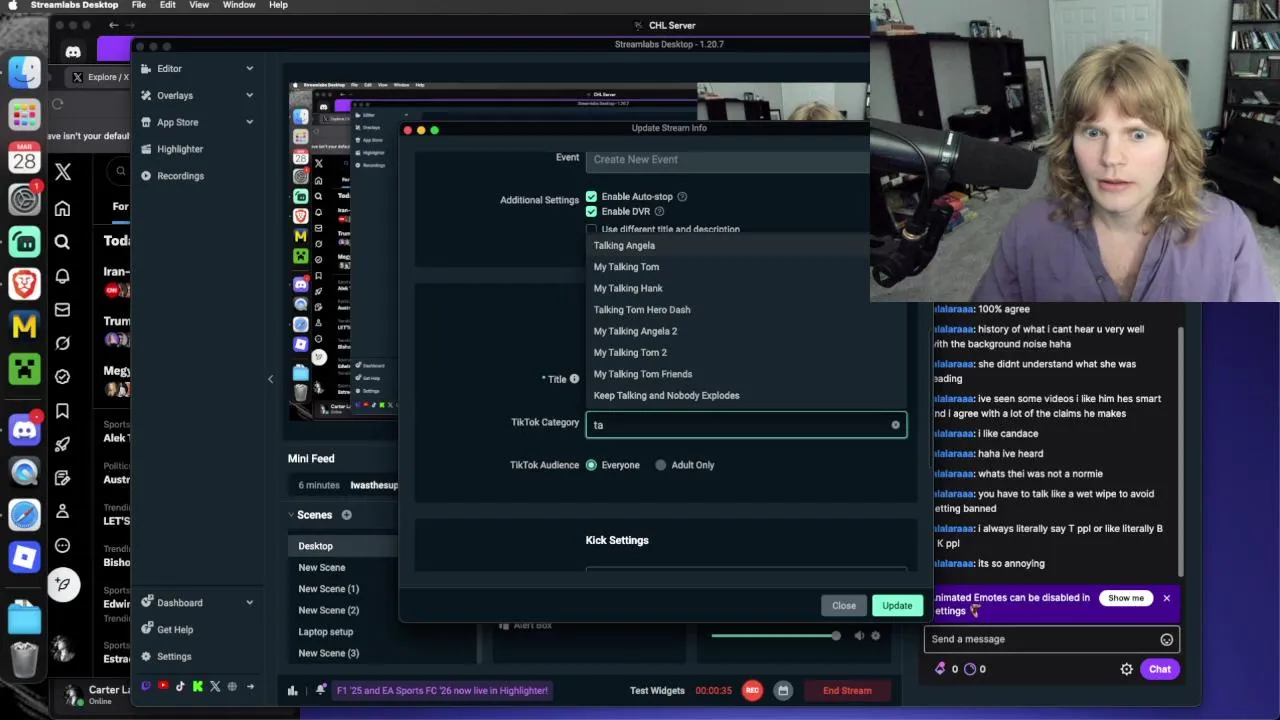The height and width of the screenshot is (720, 1280).
Task: Click the YouTube platform icon
Action: 163,686
